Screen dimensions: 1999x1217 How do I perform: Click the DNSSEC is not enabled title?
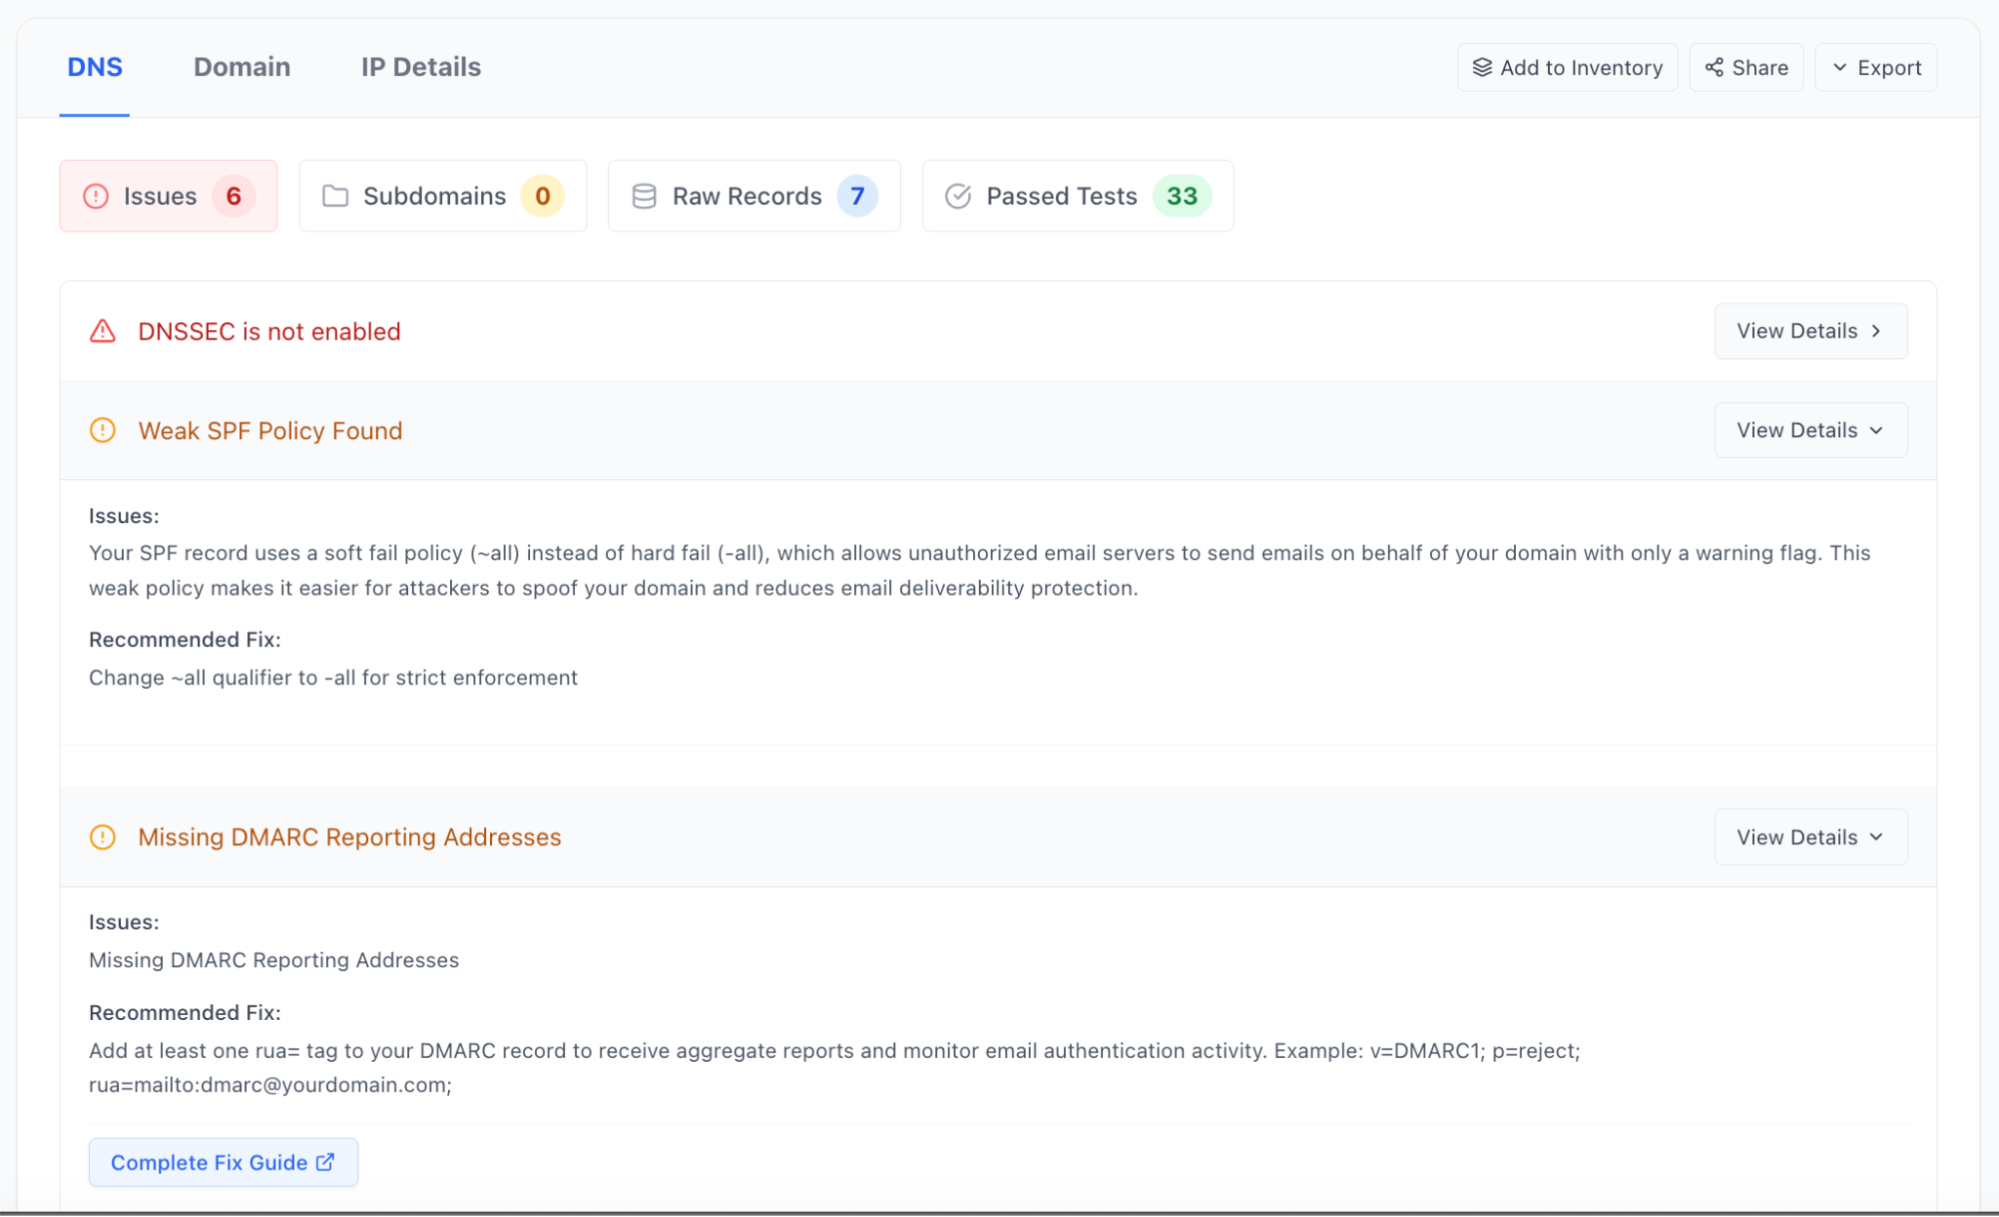269,331
